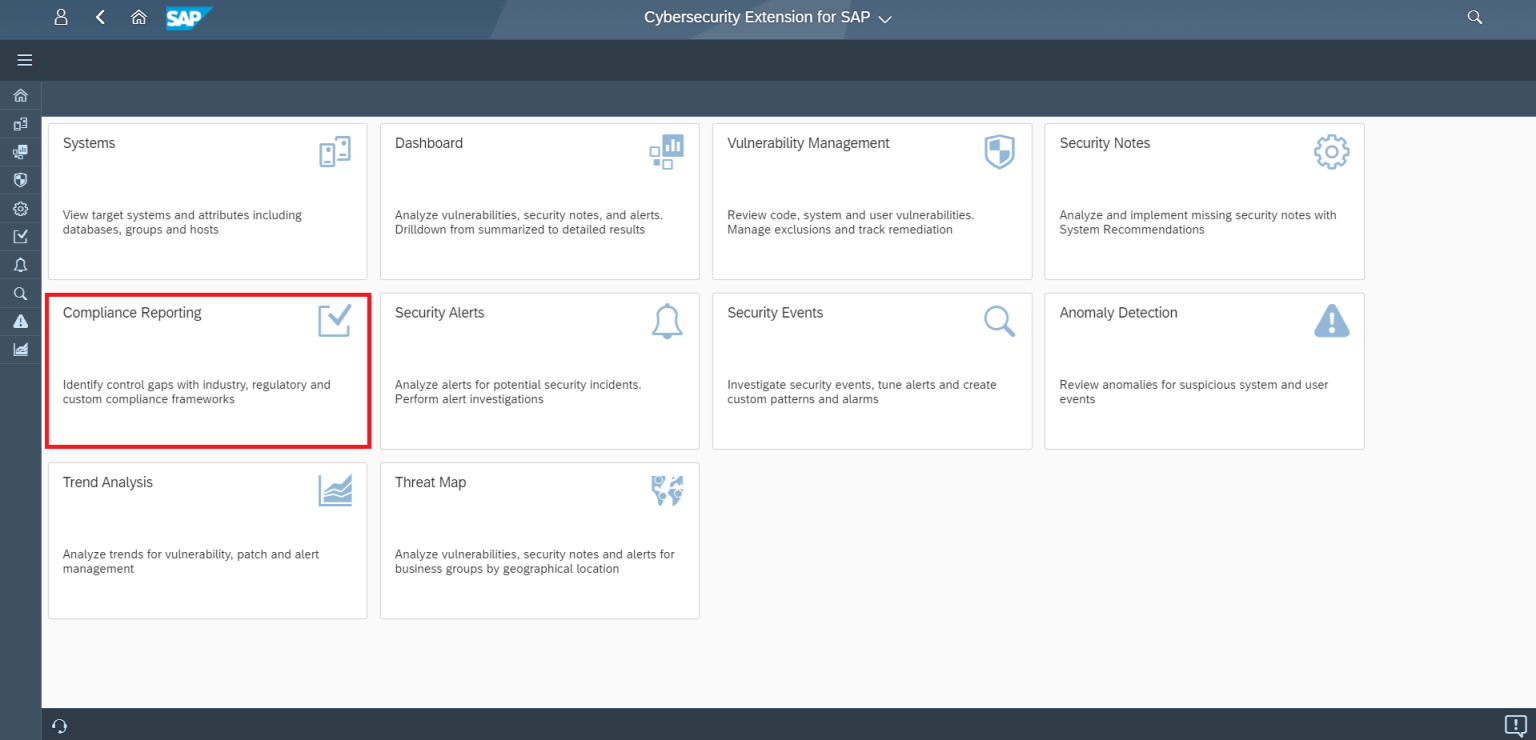Open the Compliance Reporting tile
1536x740 pixels.
click(207, 370)
